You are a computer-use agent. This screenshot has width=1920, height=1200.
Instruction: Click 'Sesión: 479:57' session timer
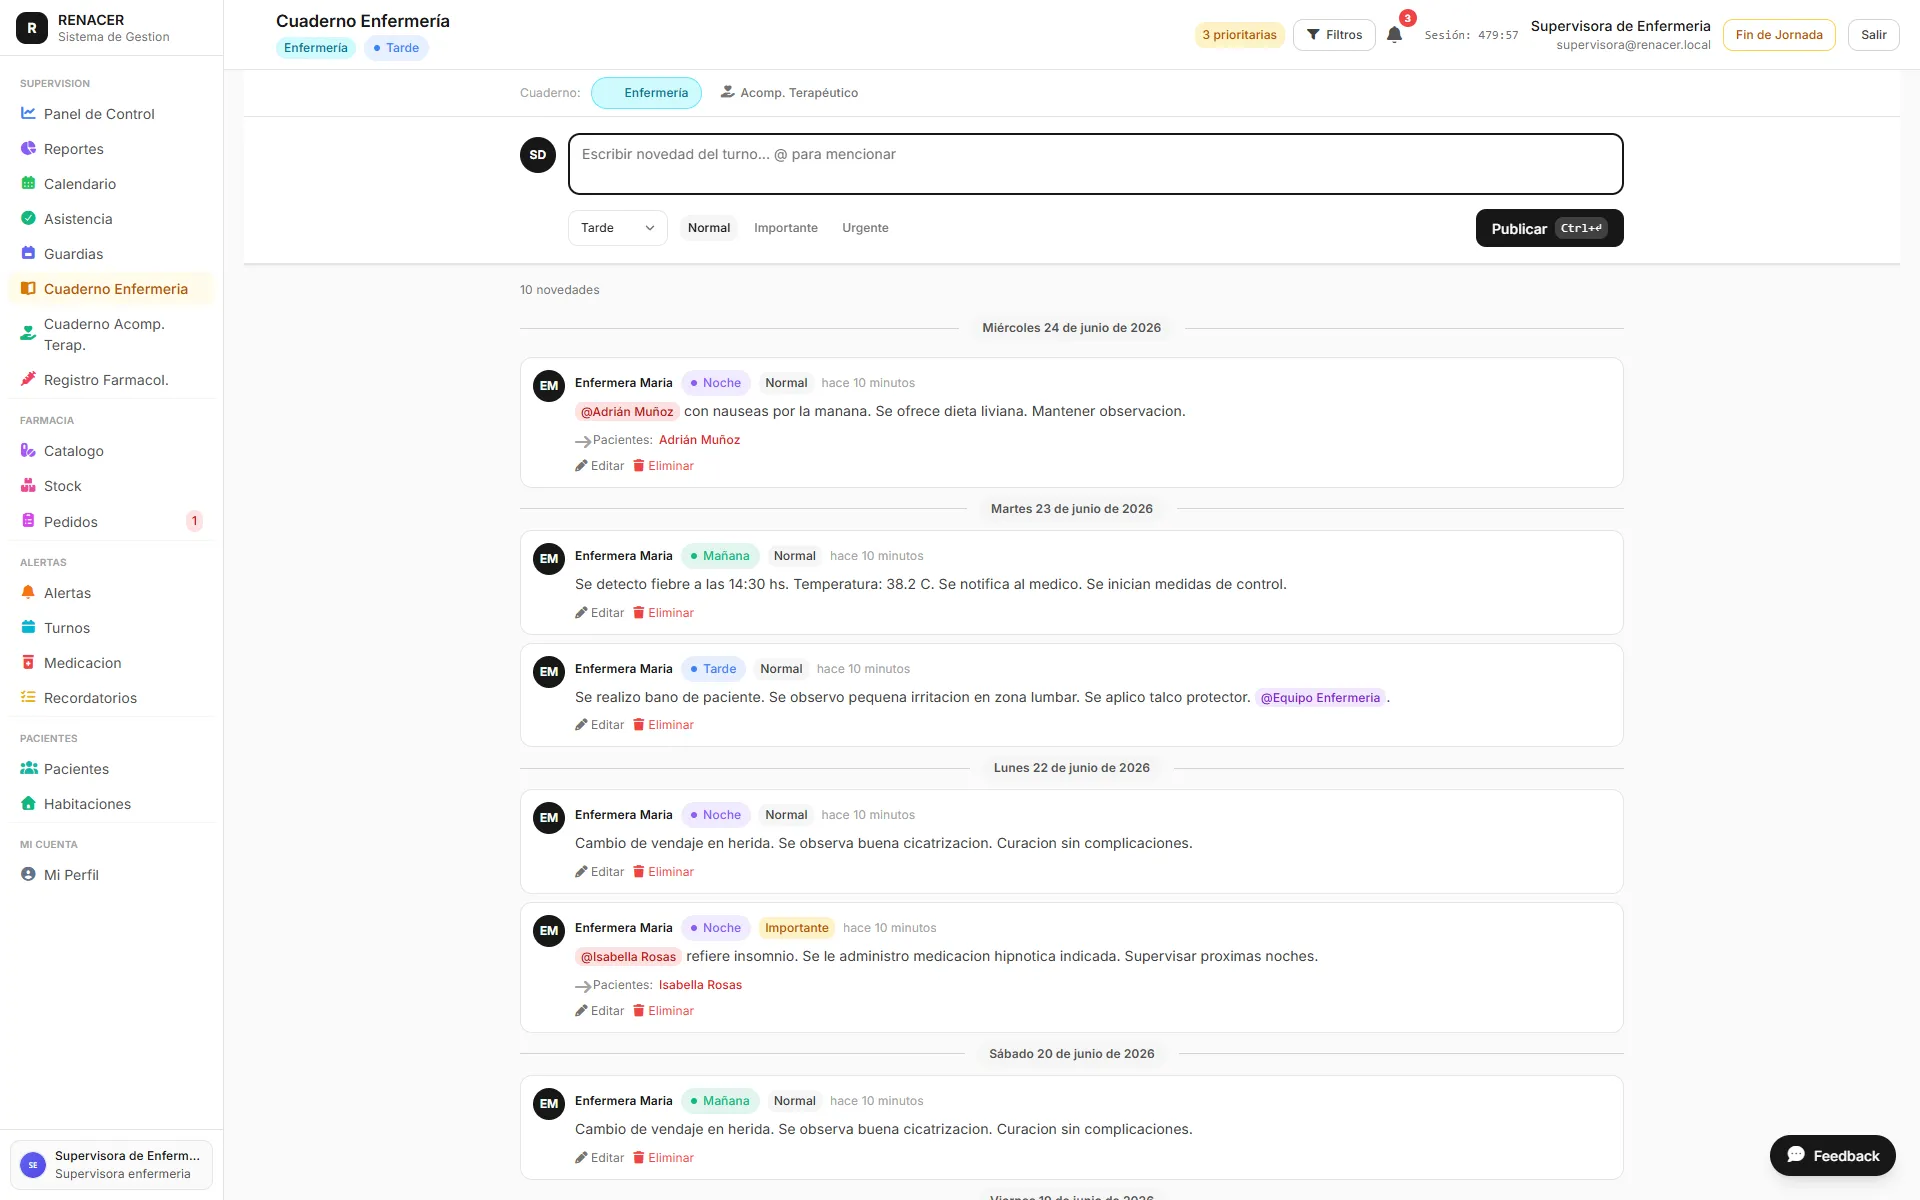pyautogui.click(x=1471, y=35)
